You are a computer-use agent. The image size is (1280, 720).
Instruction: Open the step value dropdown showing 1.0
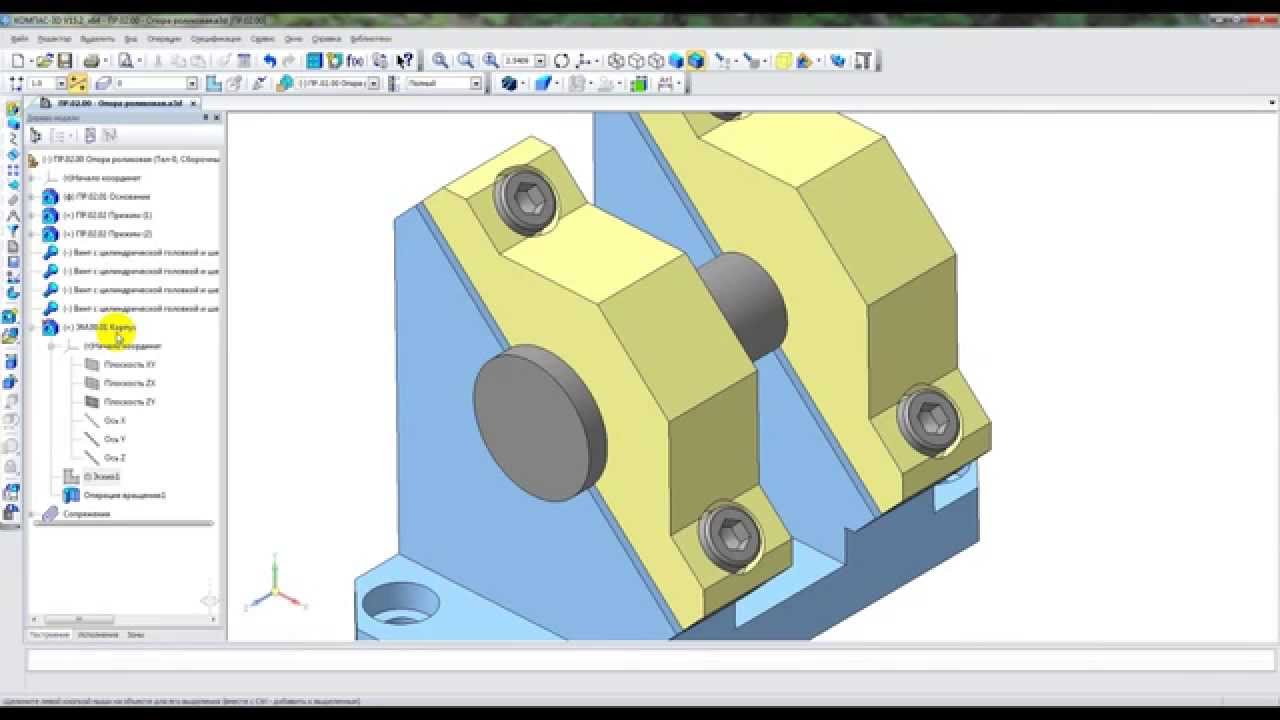tap(61, 84)
